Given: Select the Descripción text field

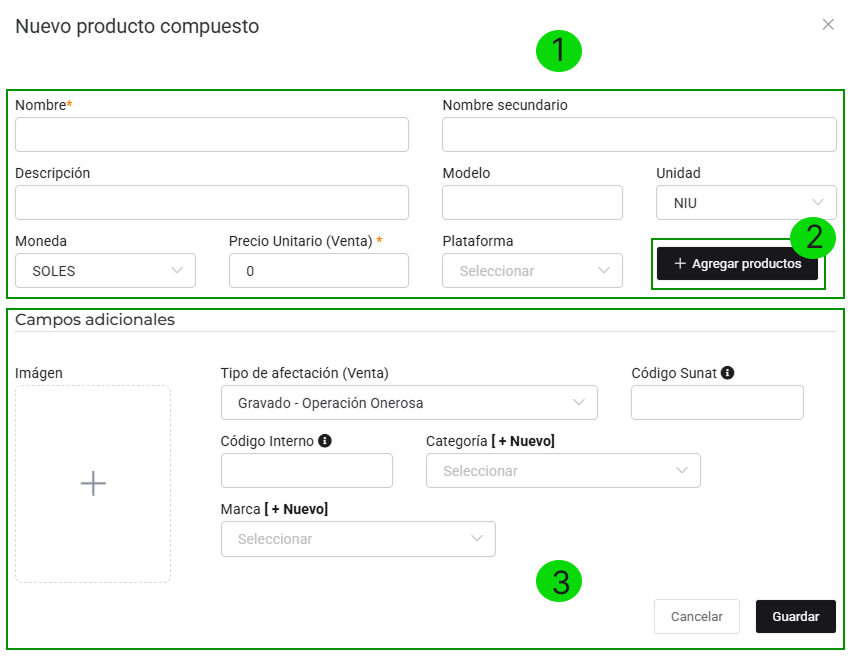Looking at the screenshot, I should click(212, 203).
